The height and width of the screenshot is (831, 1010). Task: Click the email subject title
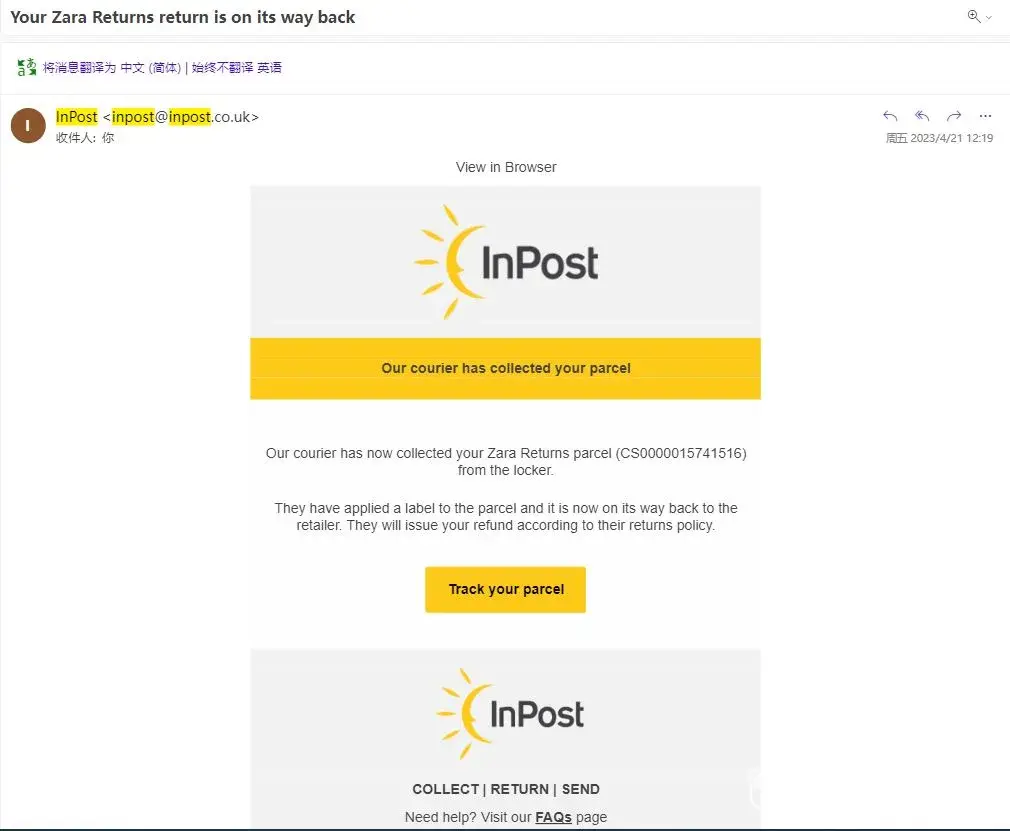tap(183, 17)
